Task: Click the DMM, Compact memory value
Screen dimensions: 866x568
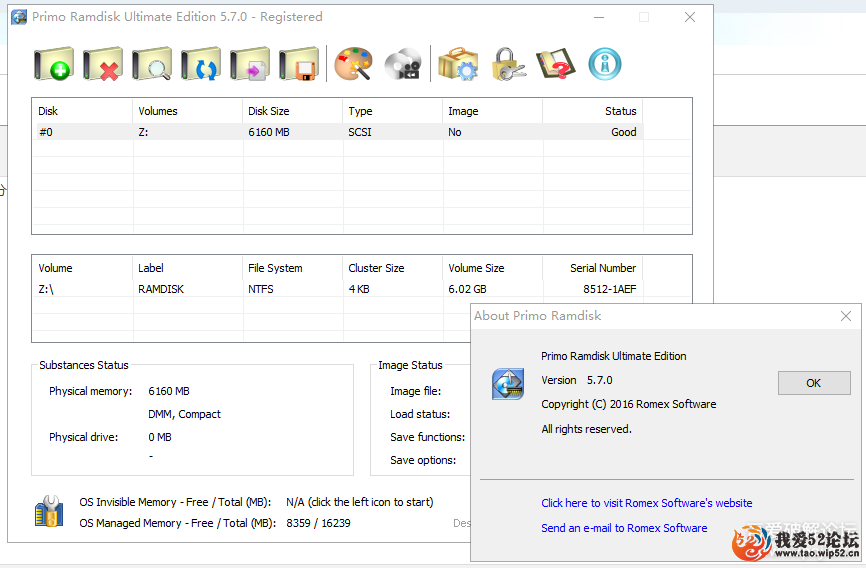Action: click(184, 414)
